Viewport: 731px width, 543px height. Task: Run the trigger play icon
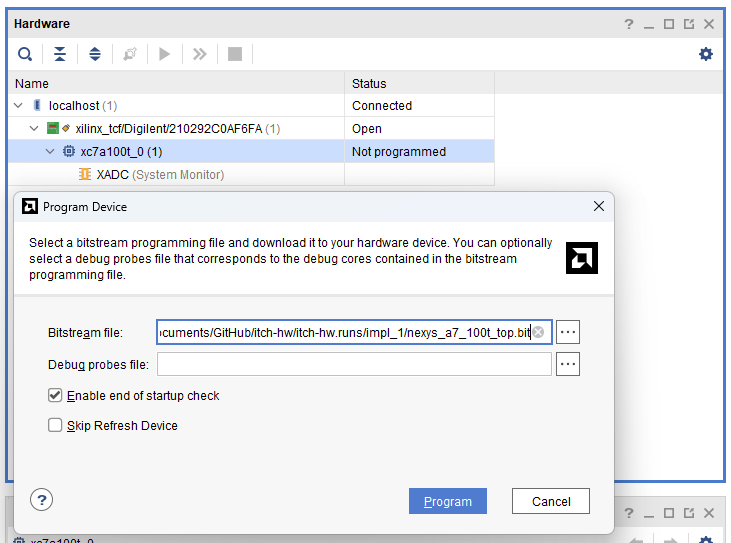coord(164,54)
